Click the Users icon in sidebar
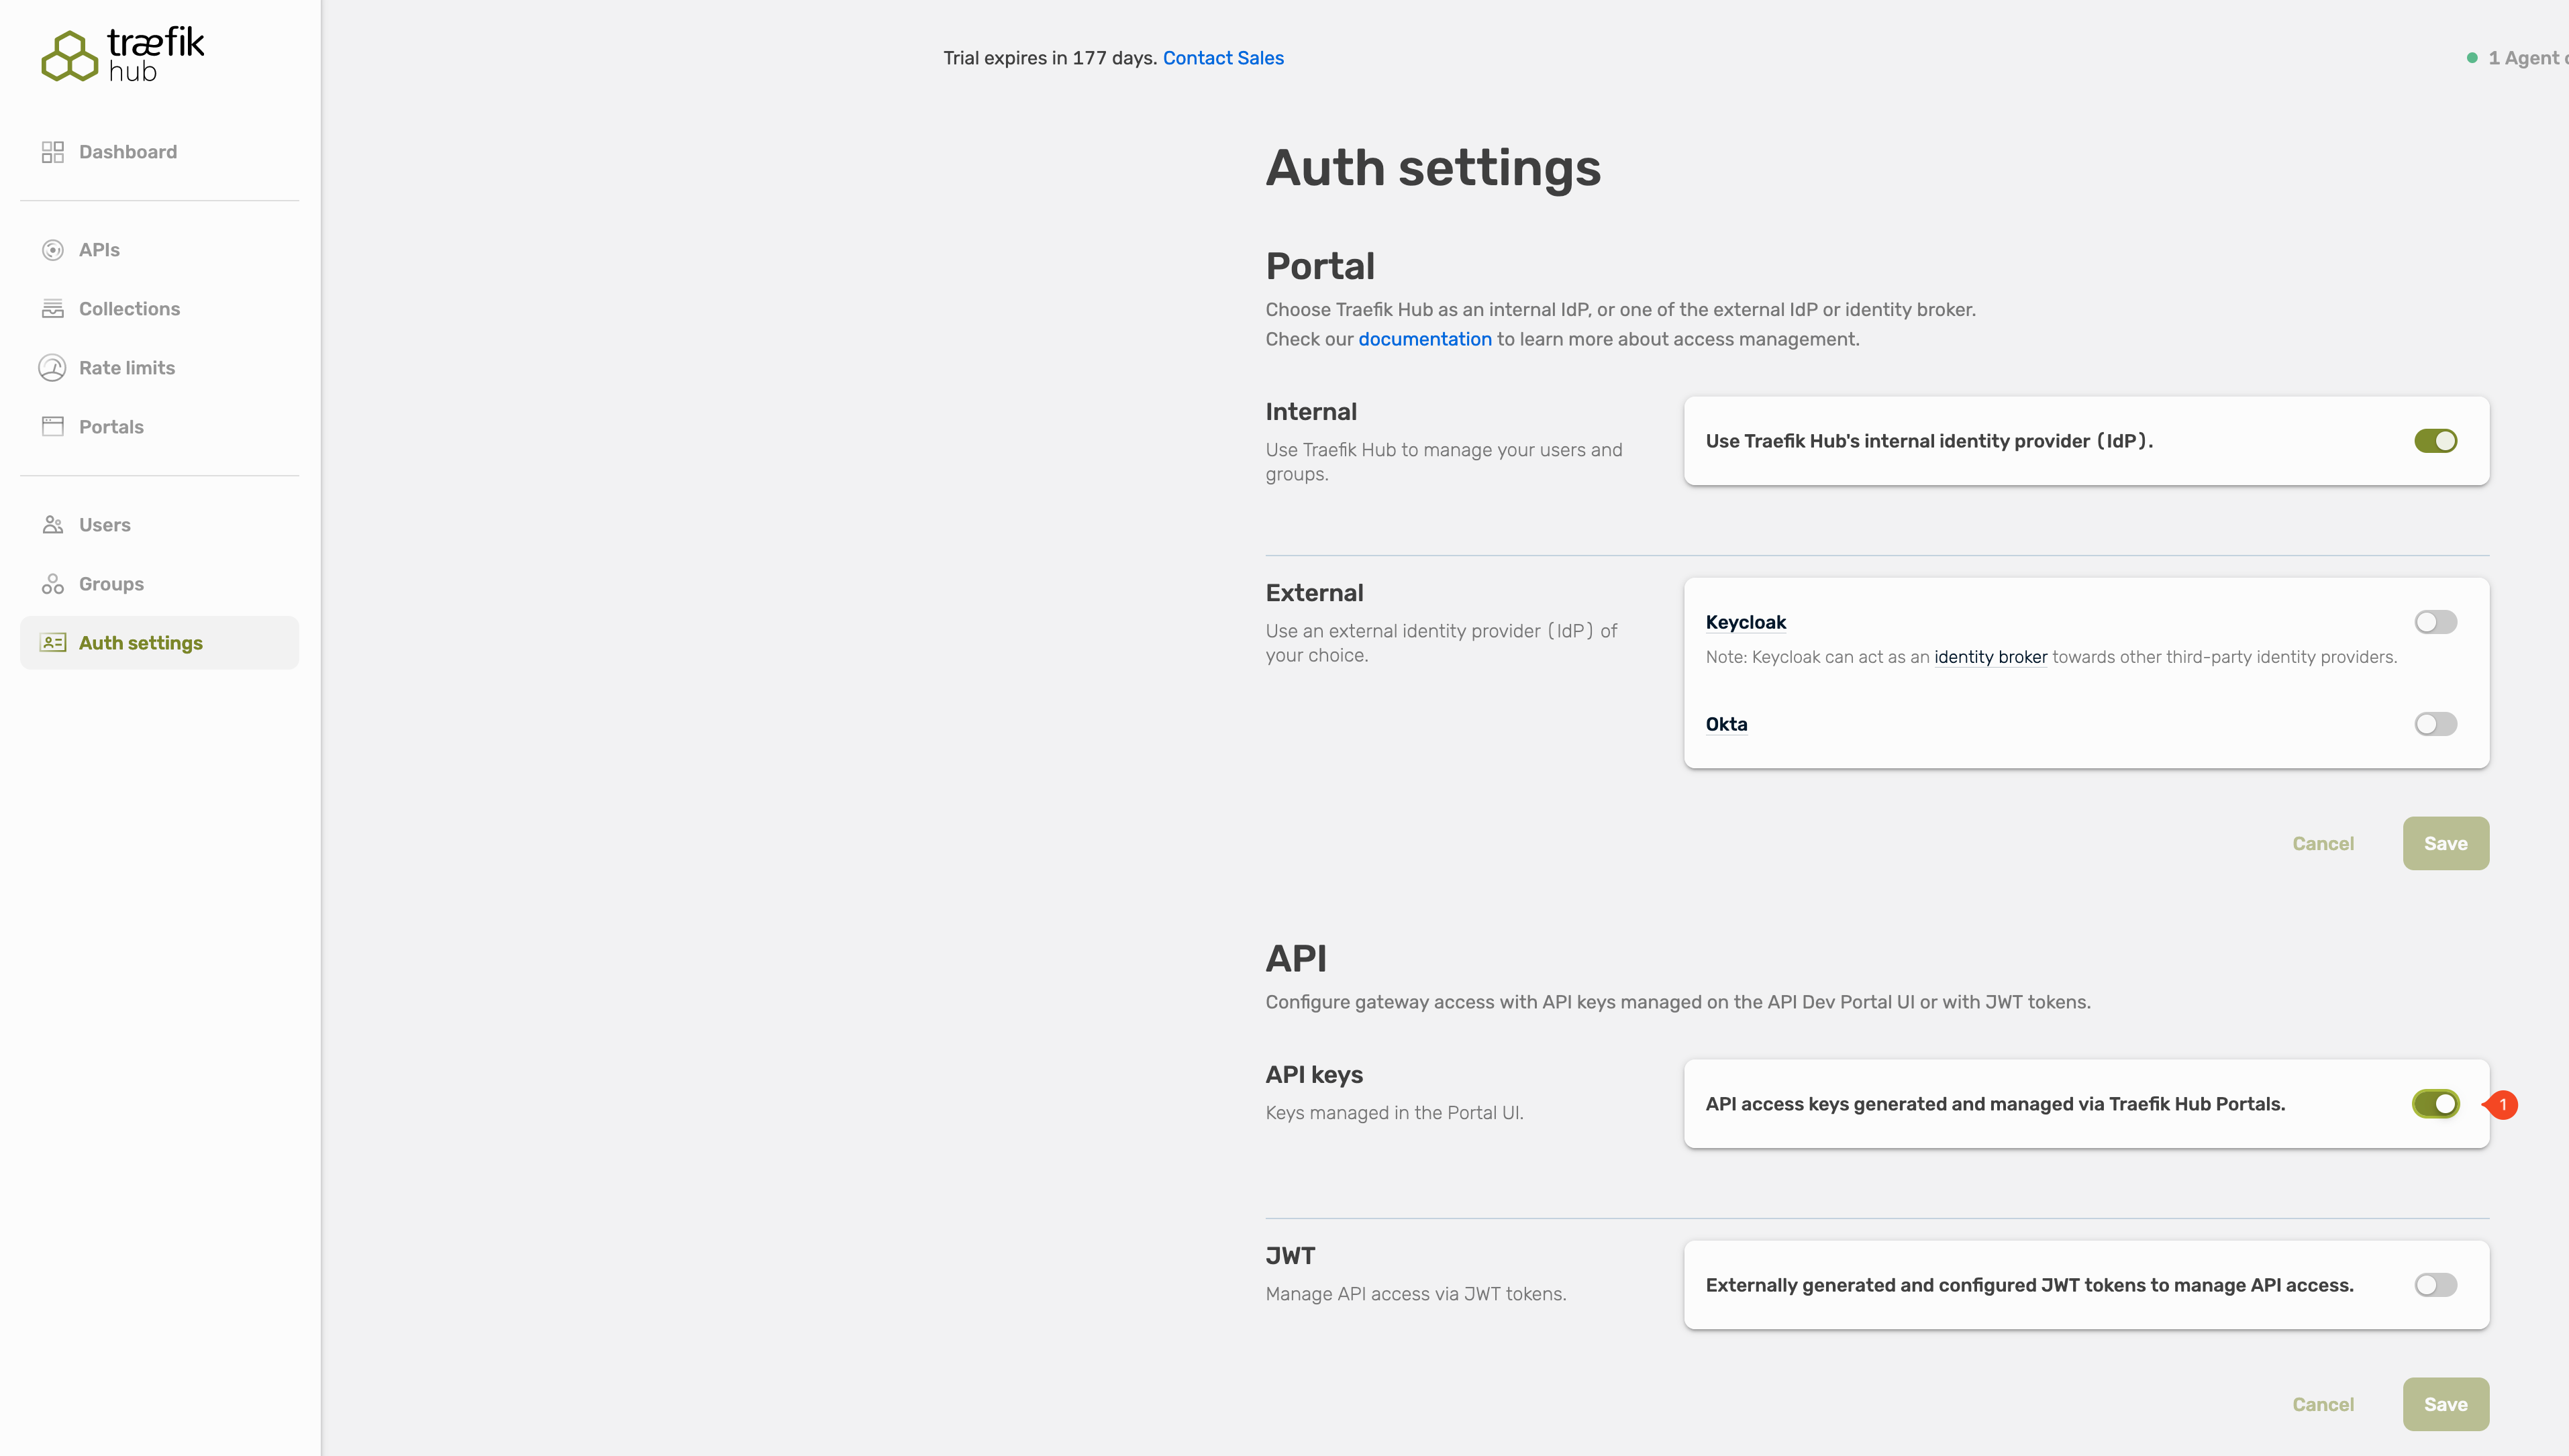The image size is (2569, 1456). tap(53, 524)
